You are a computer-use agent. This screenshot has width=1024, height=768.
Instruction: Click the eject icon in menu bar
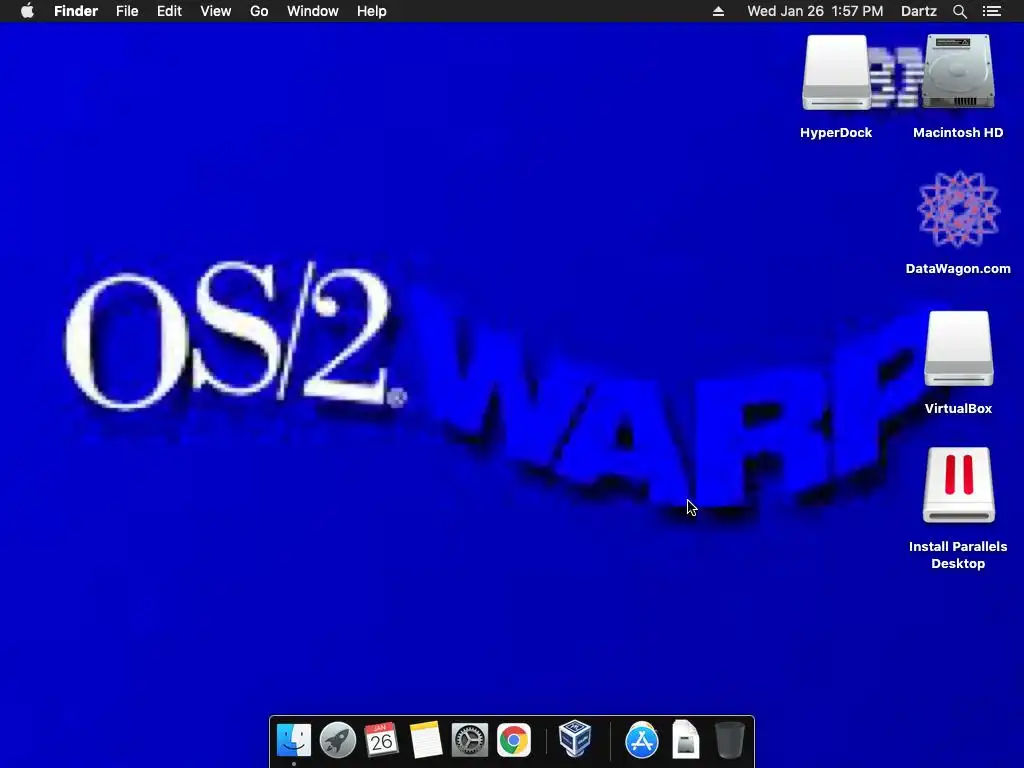(x=718, y=11)
